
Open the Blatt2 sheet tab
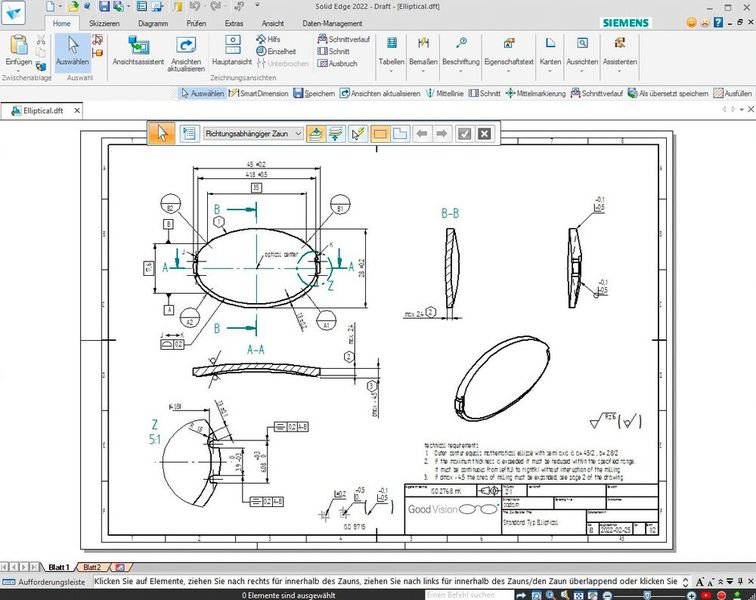click(x=91, y=567)
